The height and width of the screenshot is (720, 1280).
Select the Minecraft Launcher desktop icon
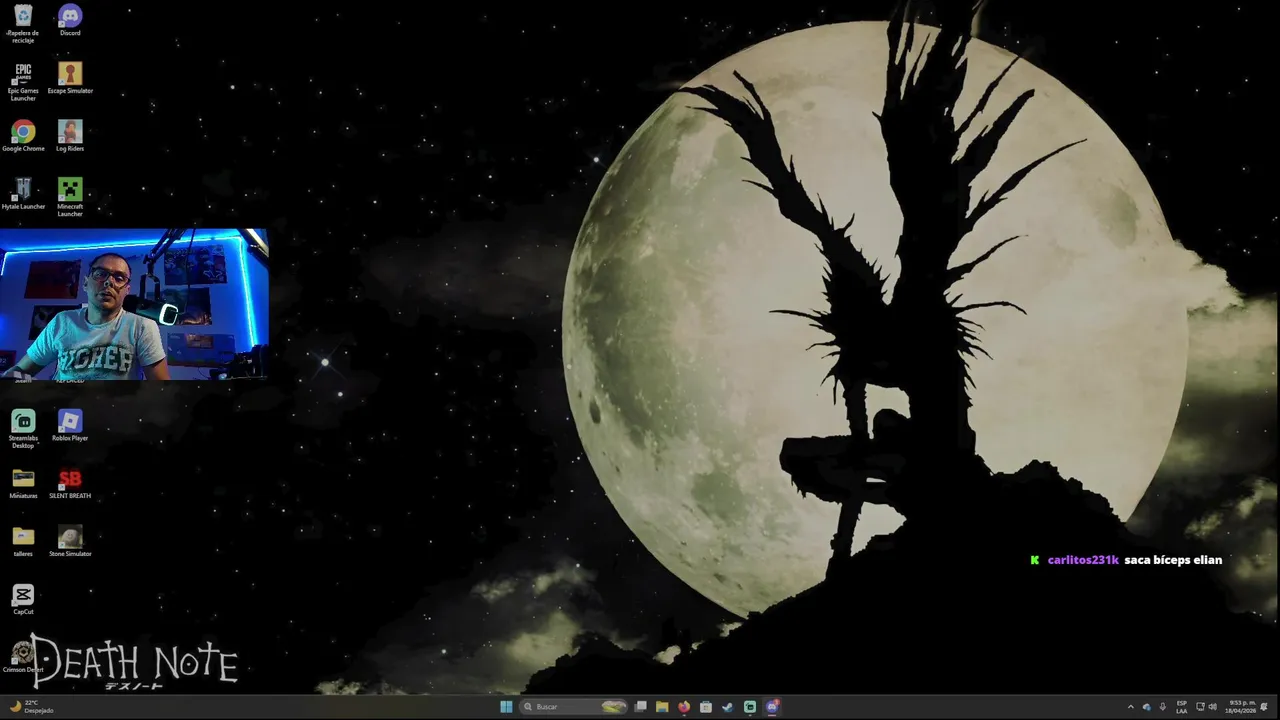click(70, 197)
